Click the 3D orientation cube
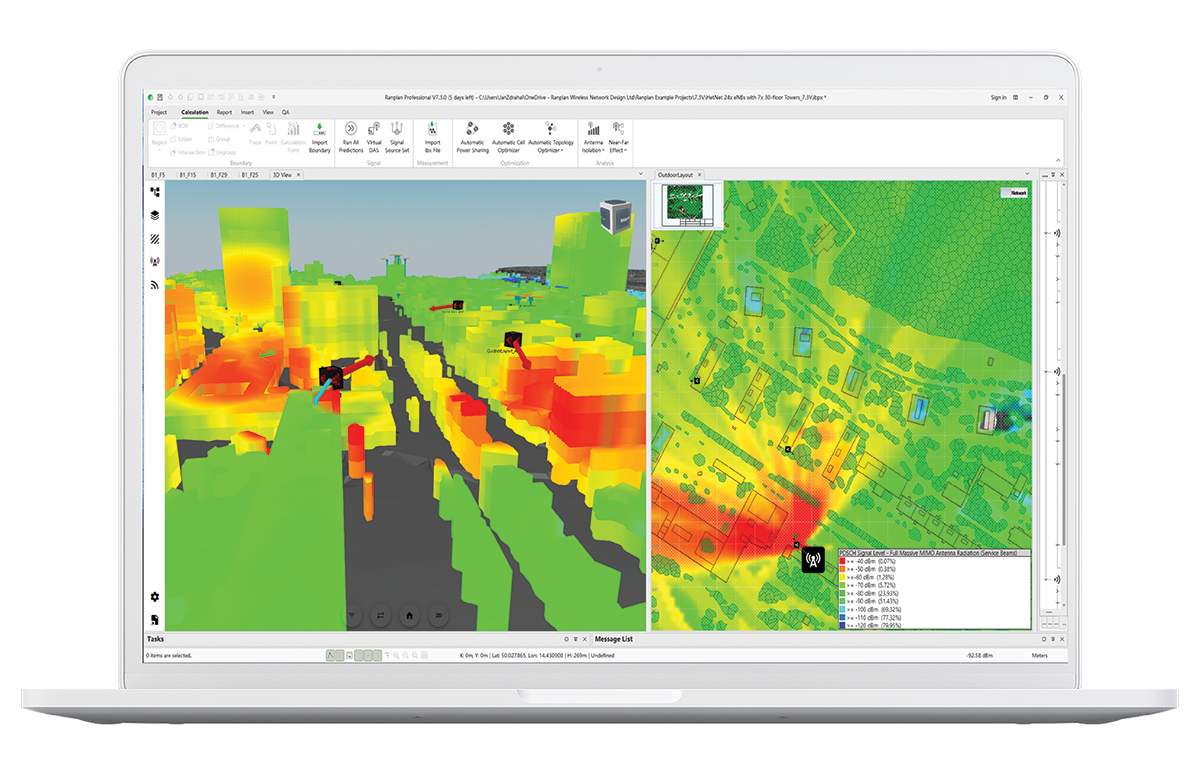The height and width of the screenshot is (775, 1200). click(613, 215)
